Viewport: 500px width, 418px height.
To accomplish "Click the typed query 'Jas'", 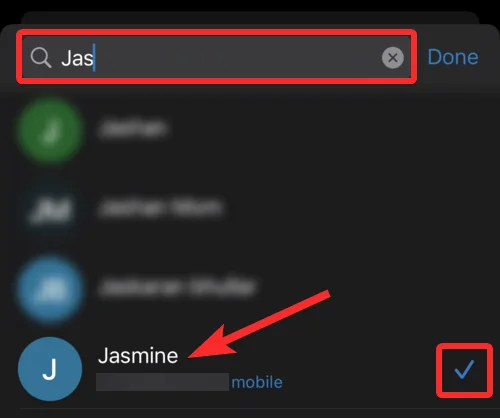I will click(77, 58).
